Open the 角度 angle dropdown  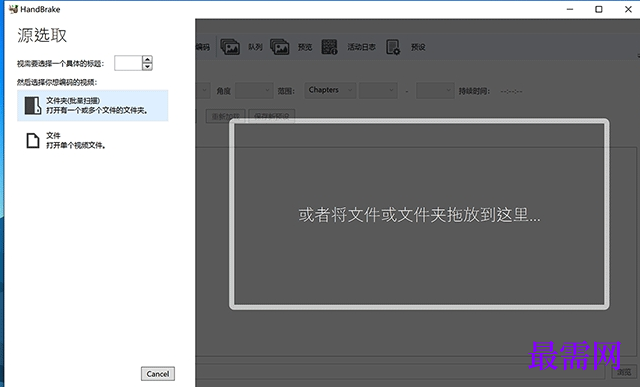click(254, 91)
